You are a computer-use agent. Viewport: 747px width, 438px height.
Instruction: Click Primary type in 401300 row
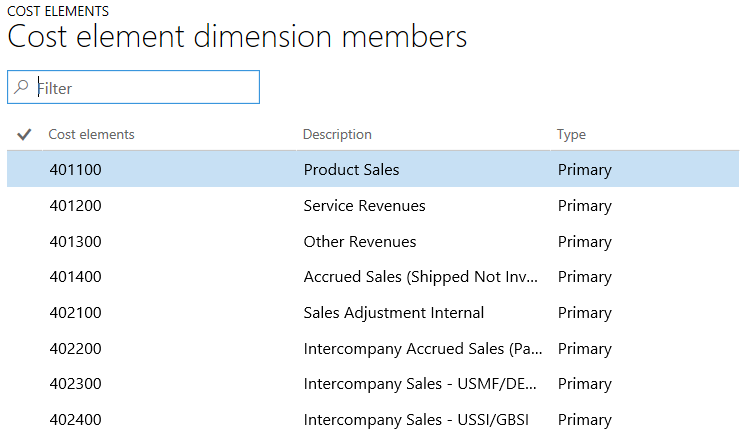(x=585, y=242)
